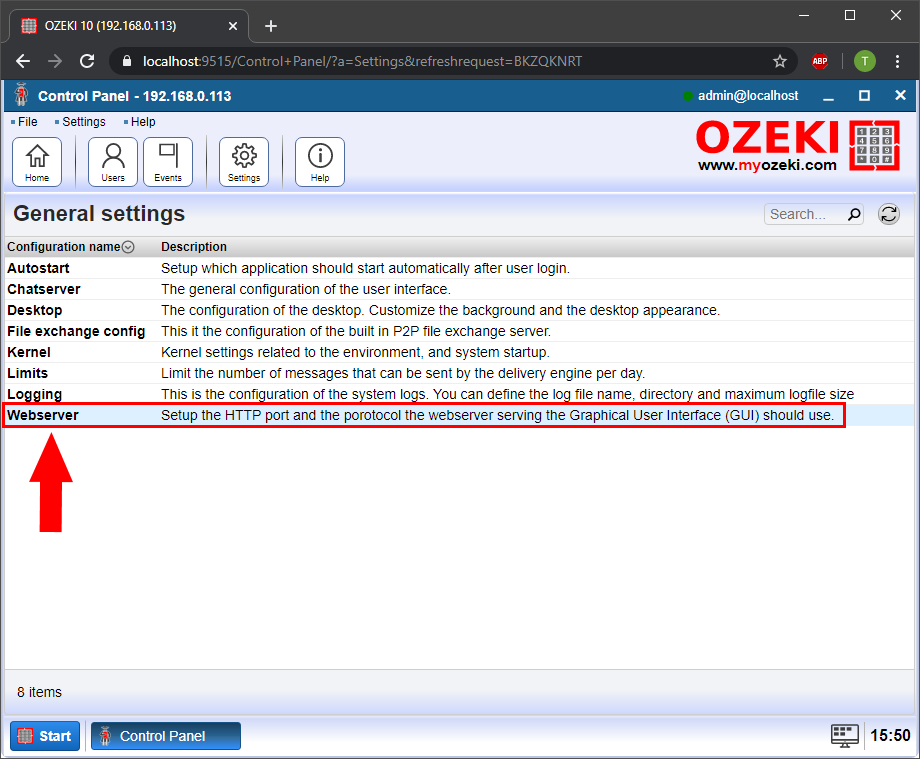Open the Events toolbar icon
The image size is (920, 759).
pos(168,162)
